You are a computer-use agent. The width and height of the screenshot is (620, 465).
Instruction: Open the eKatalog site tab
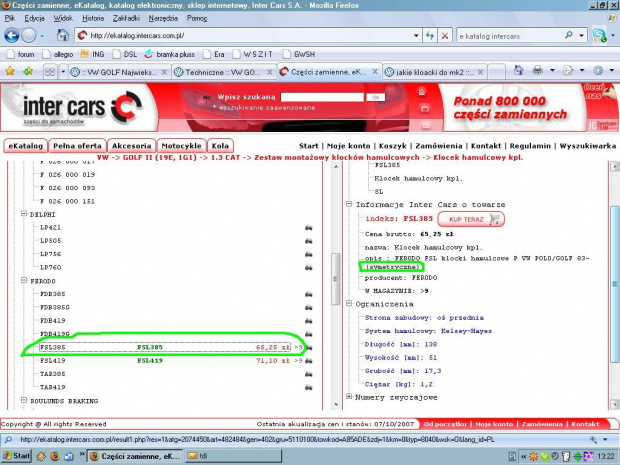point(26,146)
